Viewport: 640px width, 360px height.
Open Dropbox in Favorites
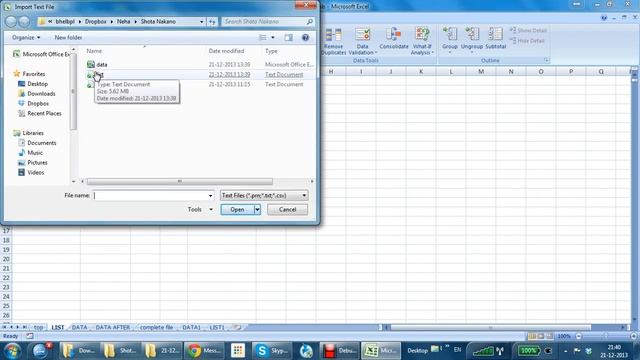point(33,104)
